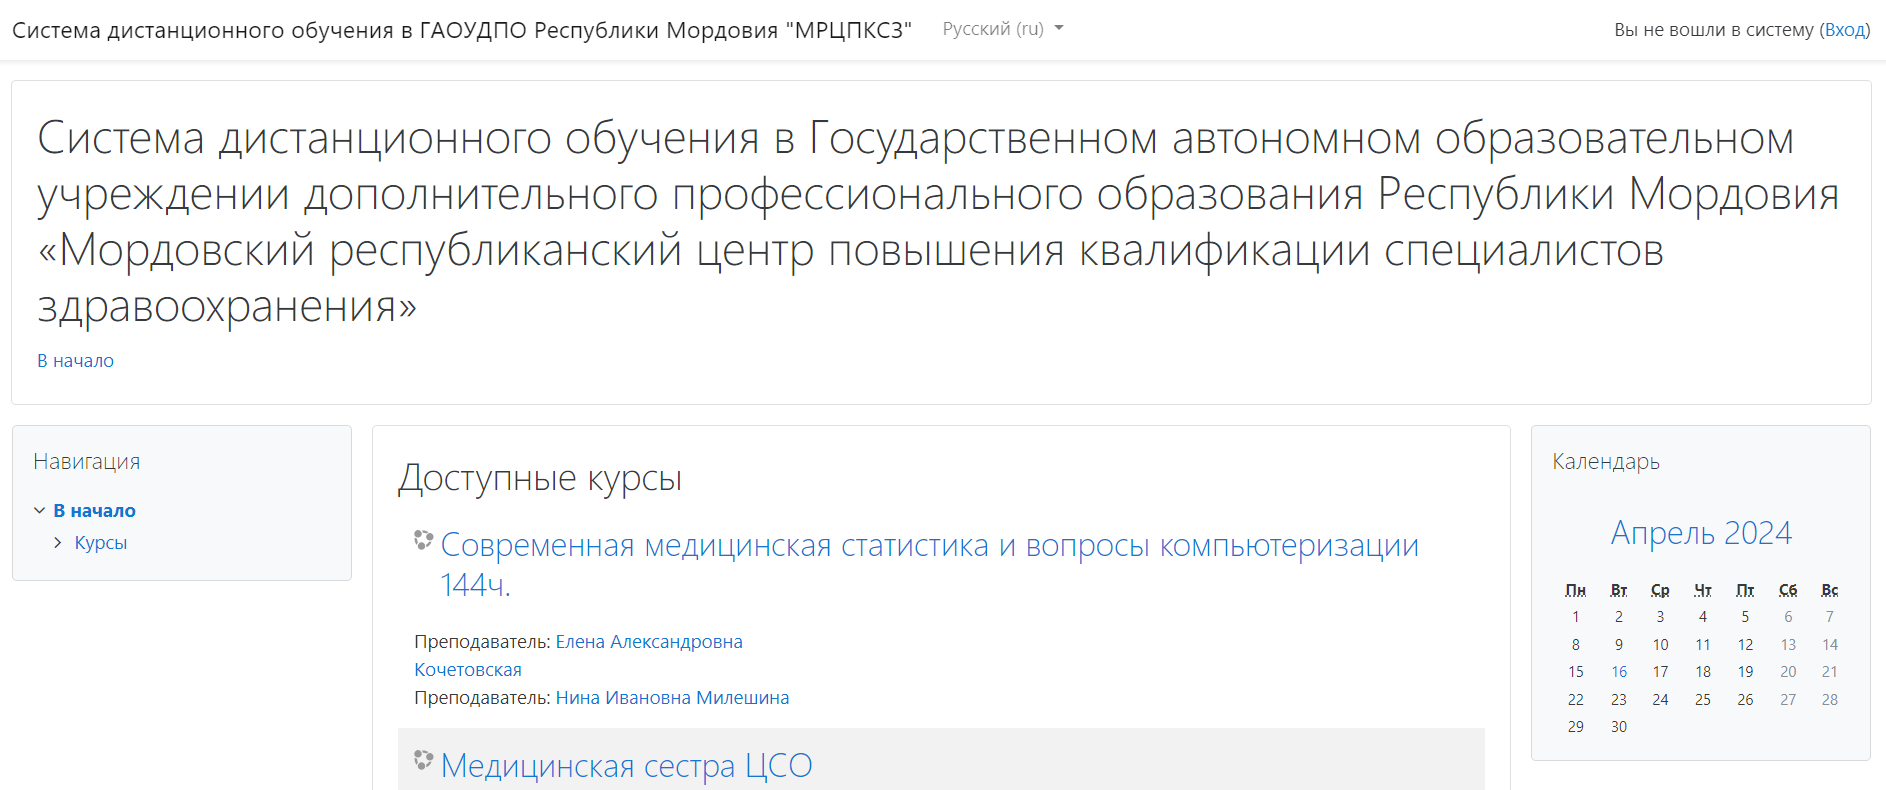View teacher Елена Александровна Кочетовская profile
This screenshot has width=1886, height=790.
click(578, 656)
